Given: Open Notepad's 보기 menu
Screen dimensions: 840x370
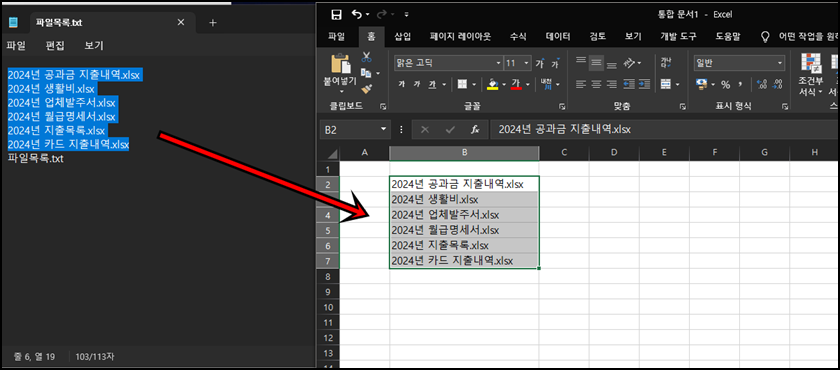Looking at the screenshot, I should [94, 46].
